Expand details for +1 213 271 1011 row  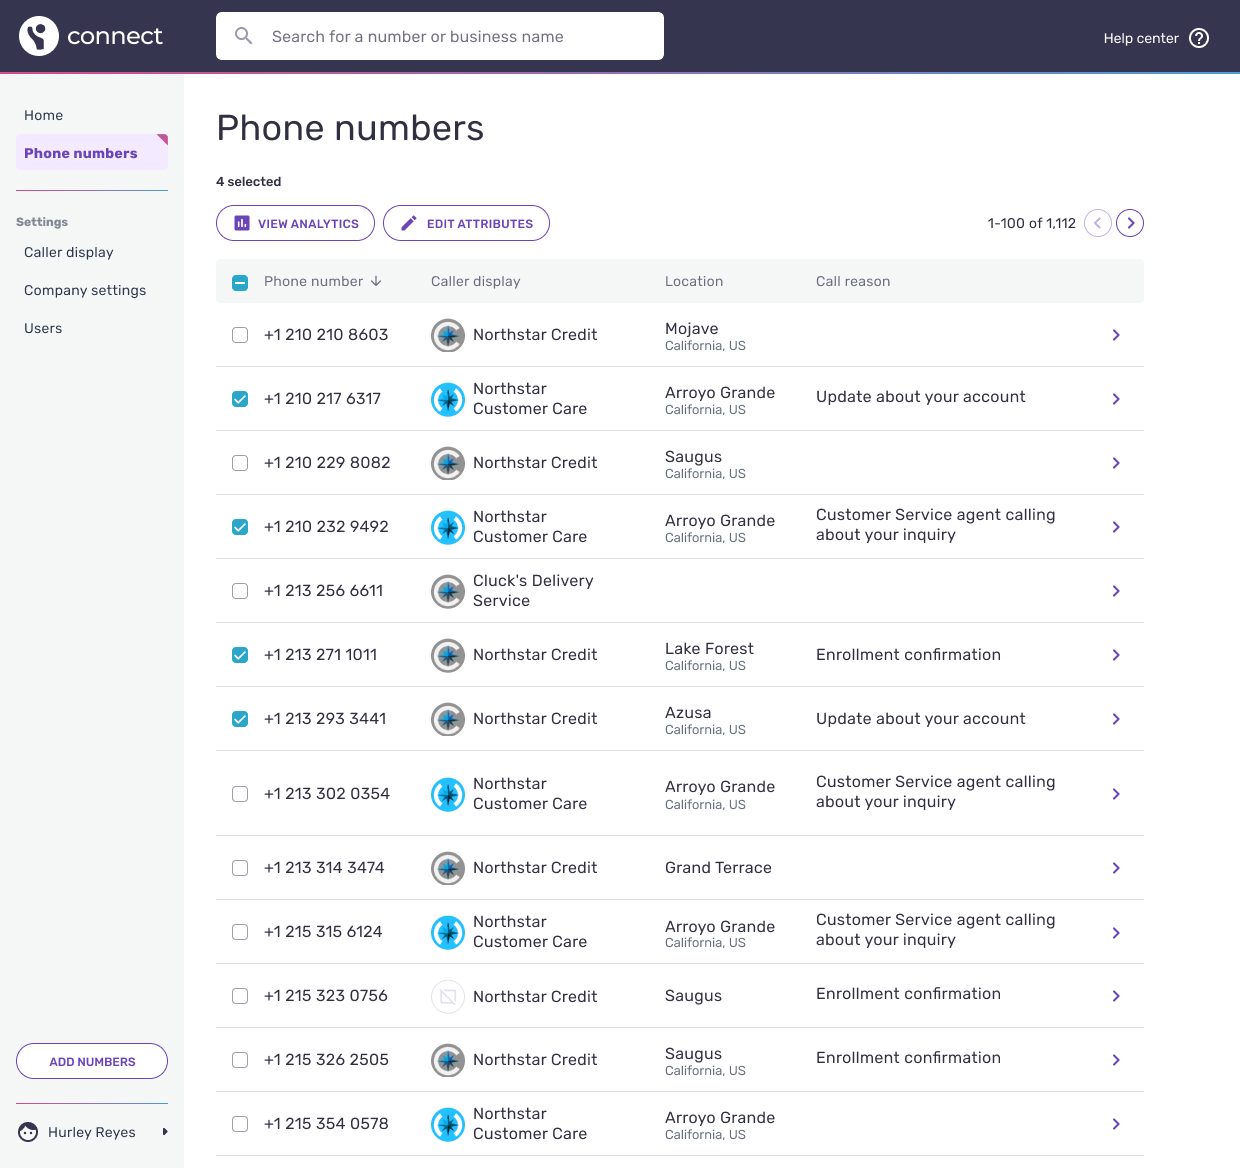click(x=1115, y=655)
